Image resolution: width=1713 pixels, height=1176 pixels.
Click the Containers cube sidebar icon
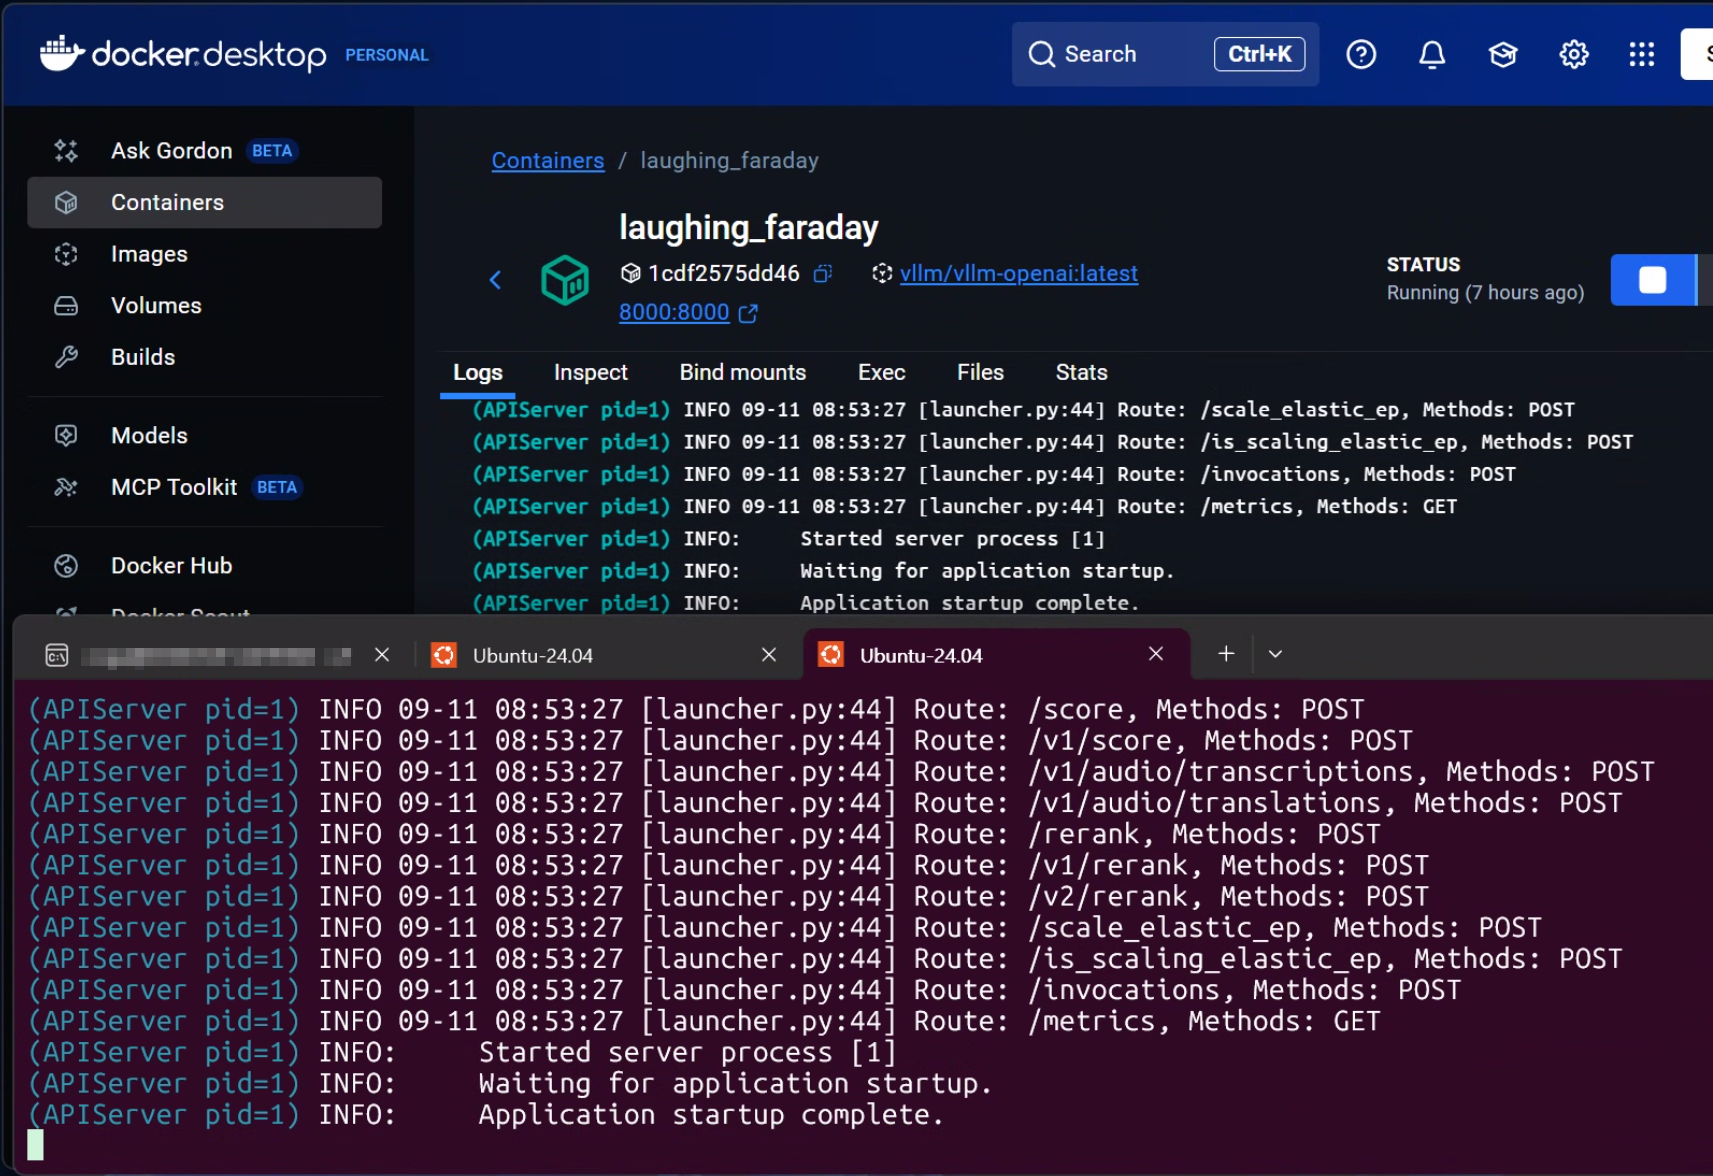66,203
